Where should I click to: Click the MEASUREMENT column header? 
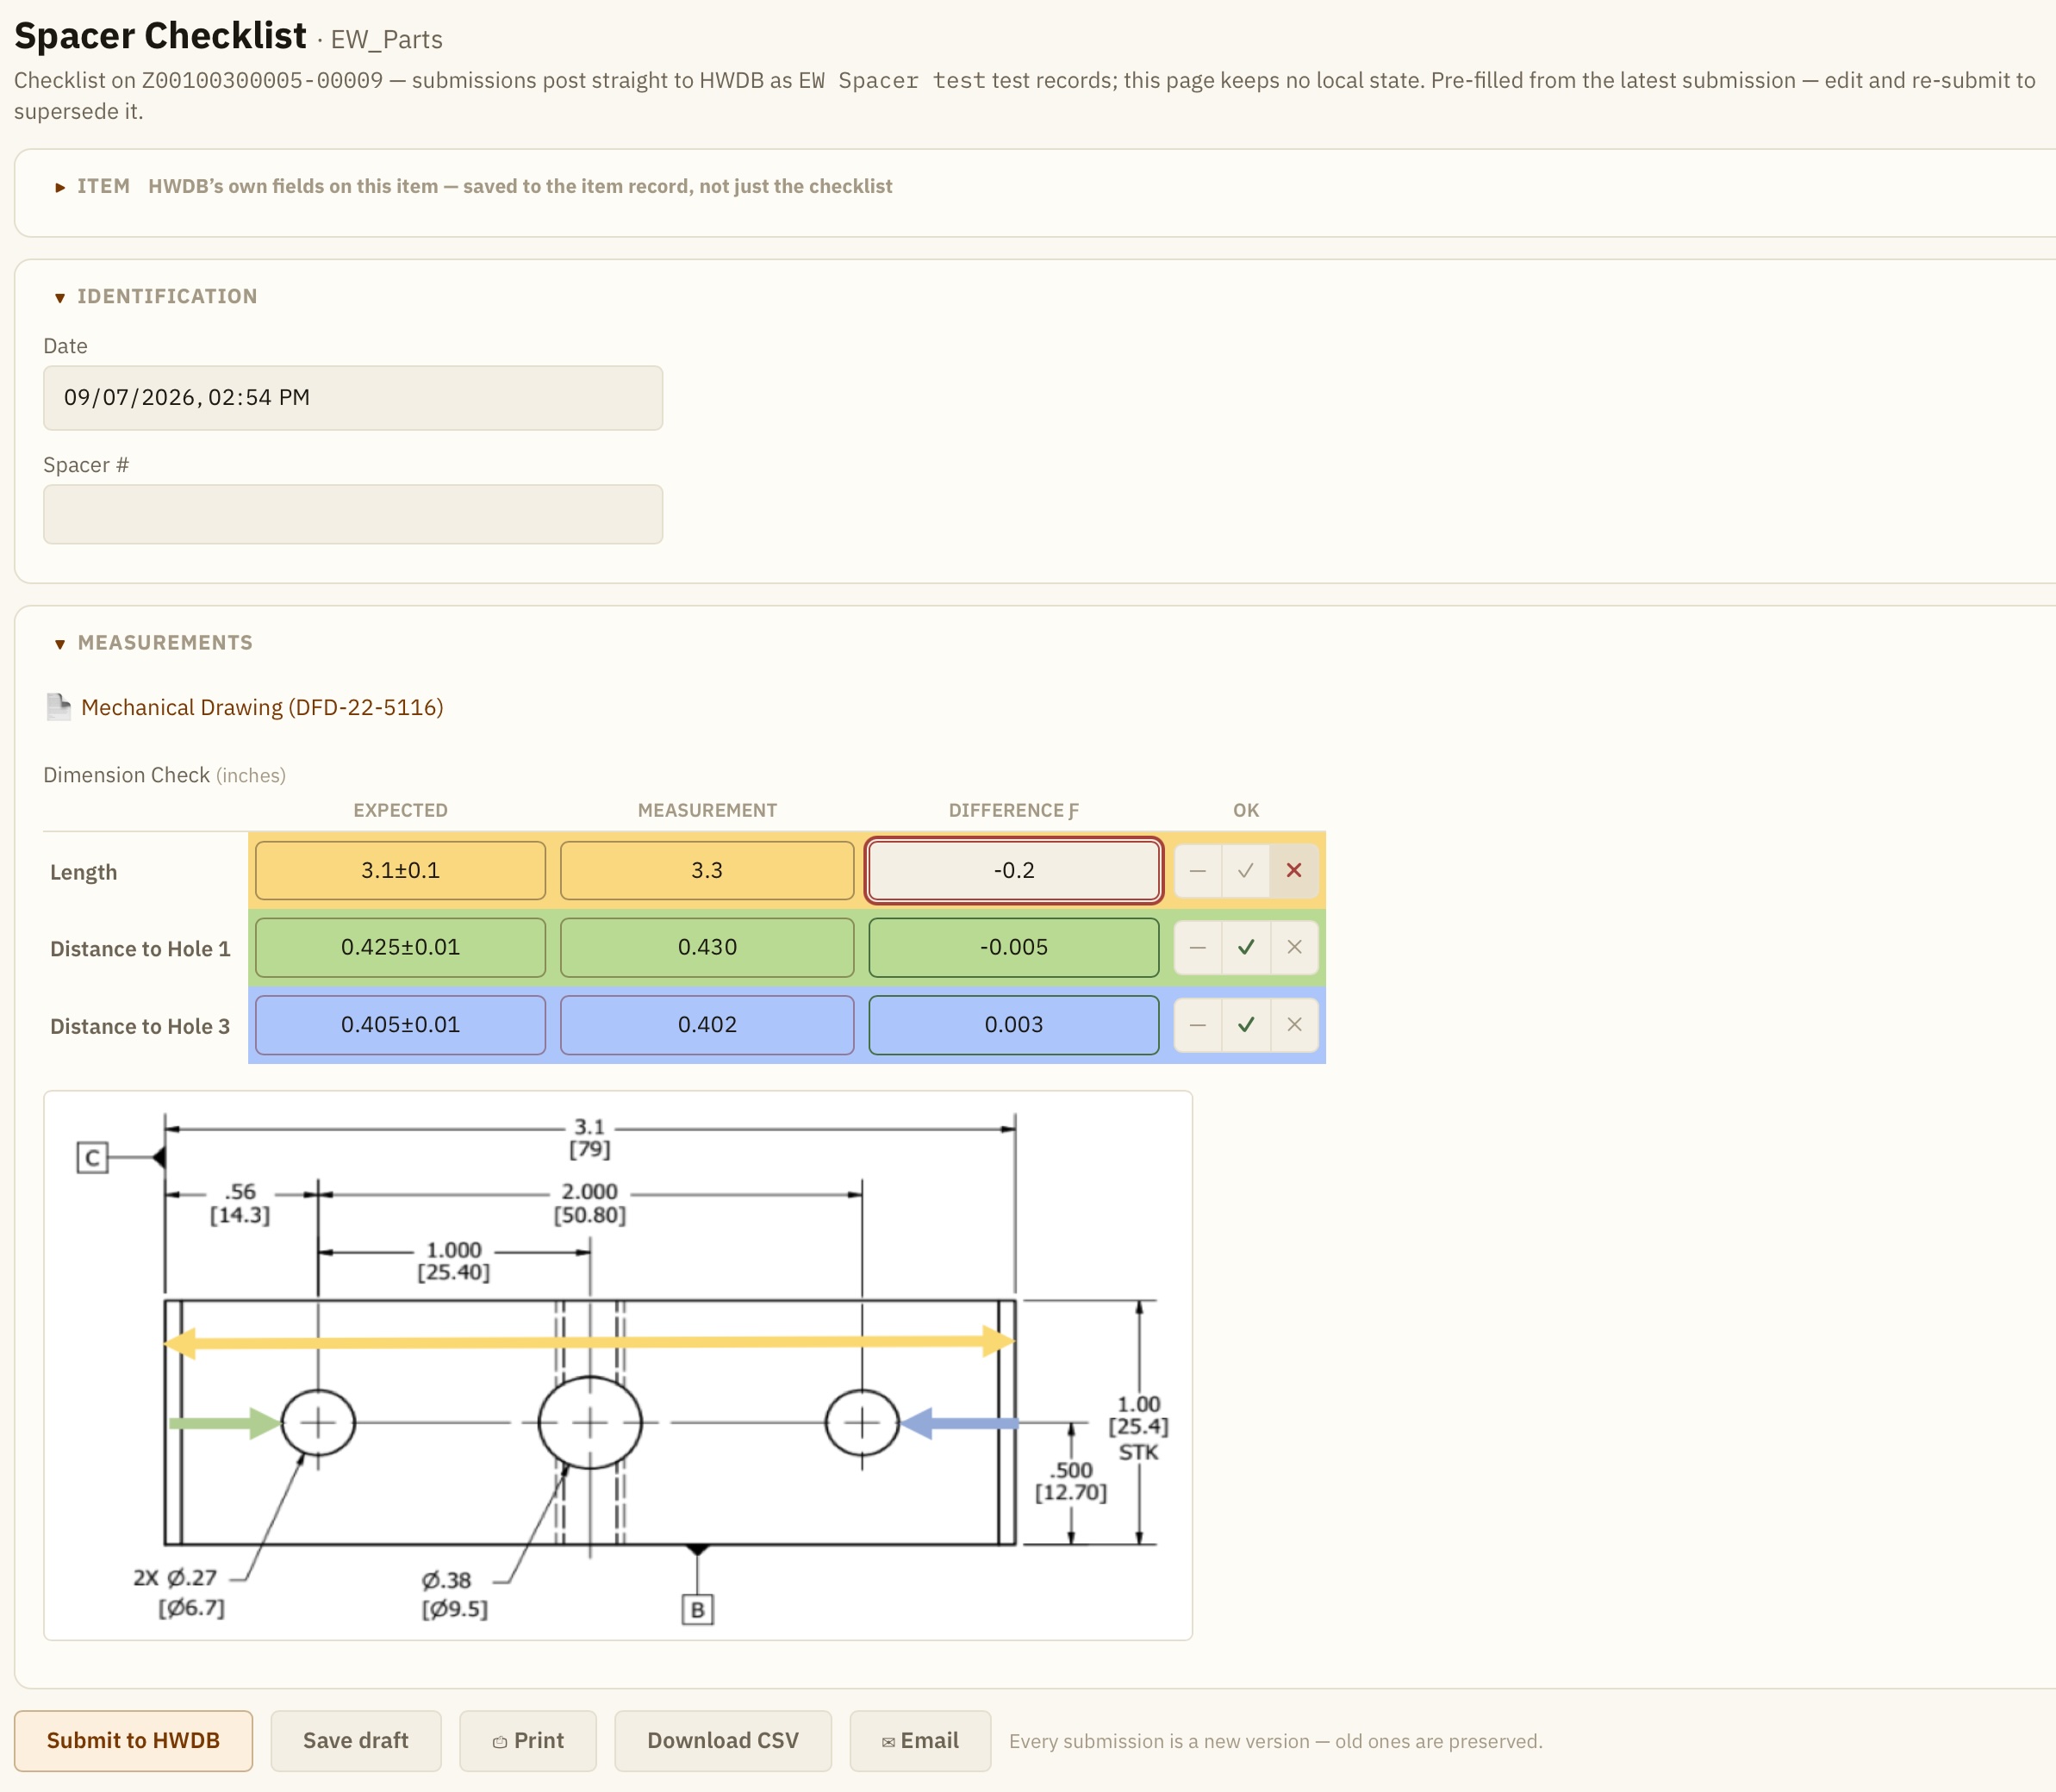click(x=707, y=811)
